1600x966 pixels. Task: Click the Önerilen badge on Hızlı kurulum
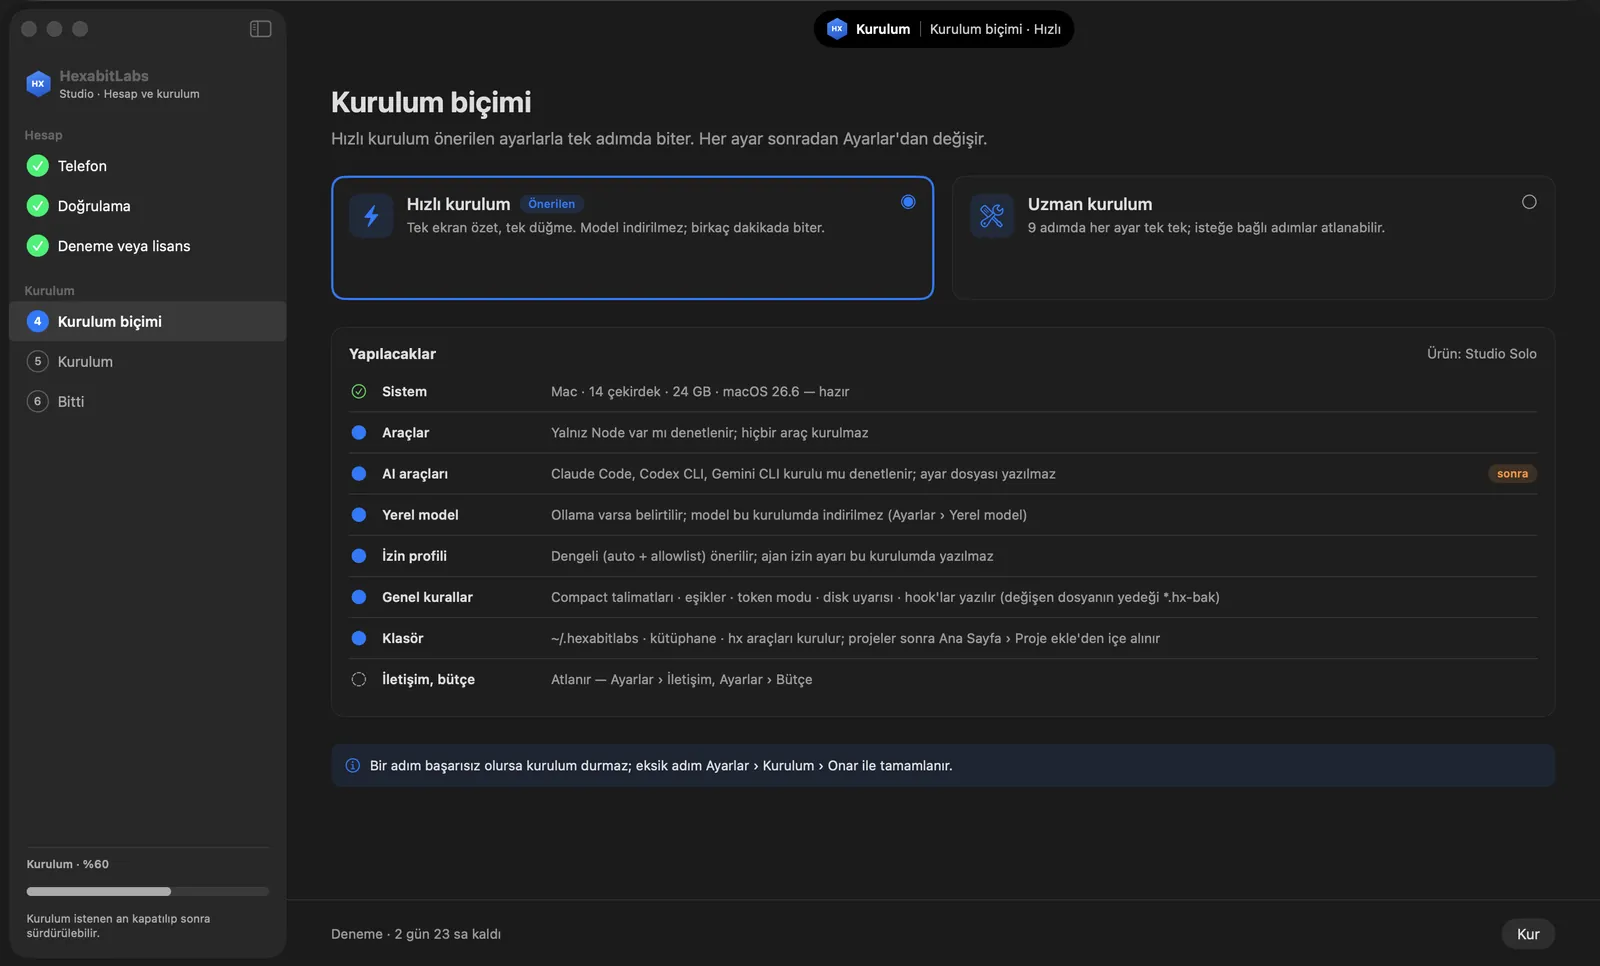click(x=552, y=204)
